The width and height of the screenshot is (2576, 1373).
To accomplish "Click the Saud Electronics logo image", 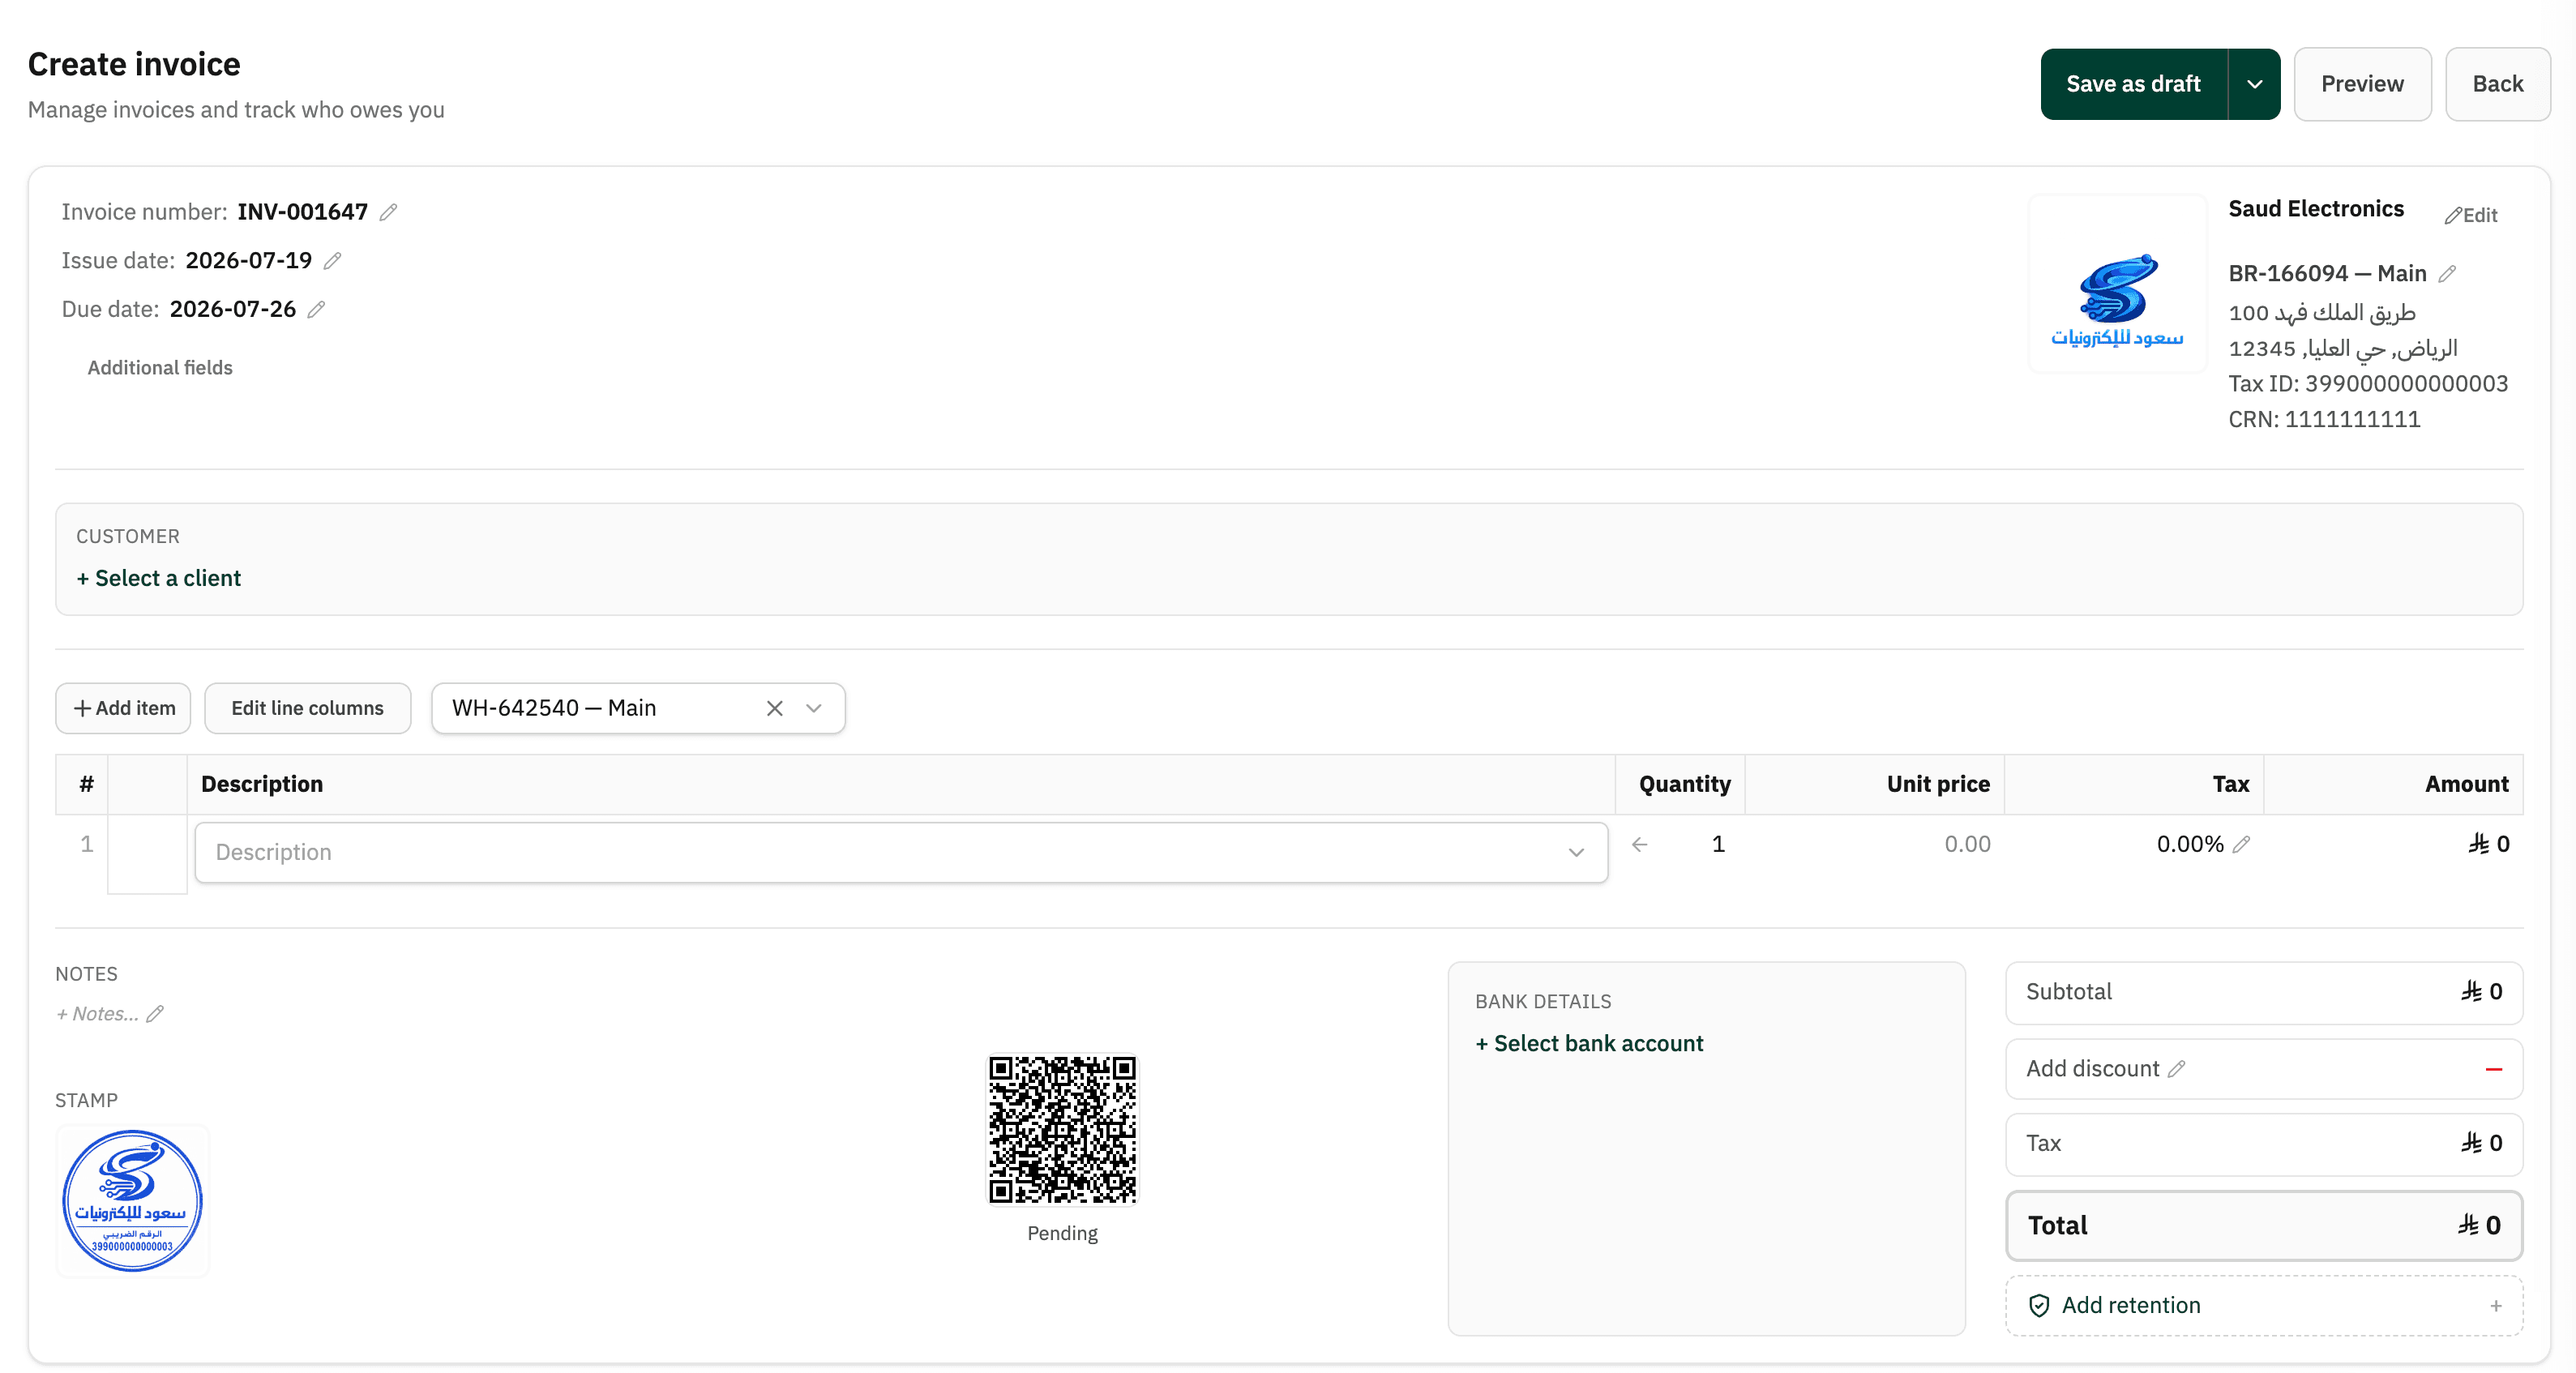I will pos(2117,285).
